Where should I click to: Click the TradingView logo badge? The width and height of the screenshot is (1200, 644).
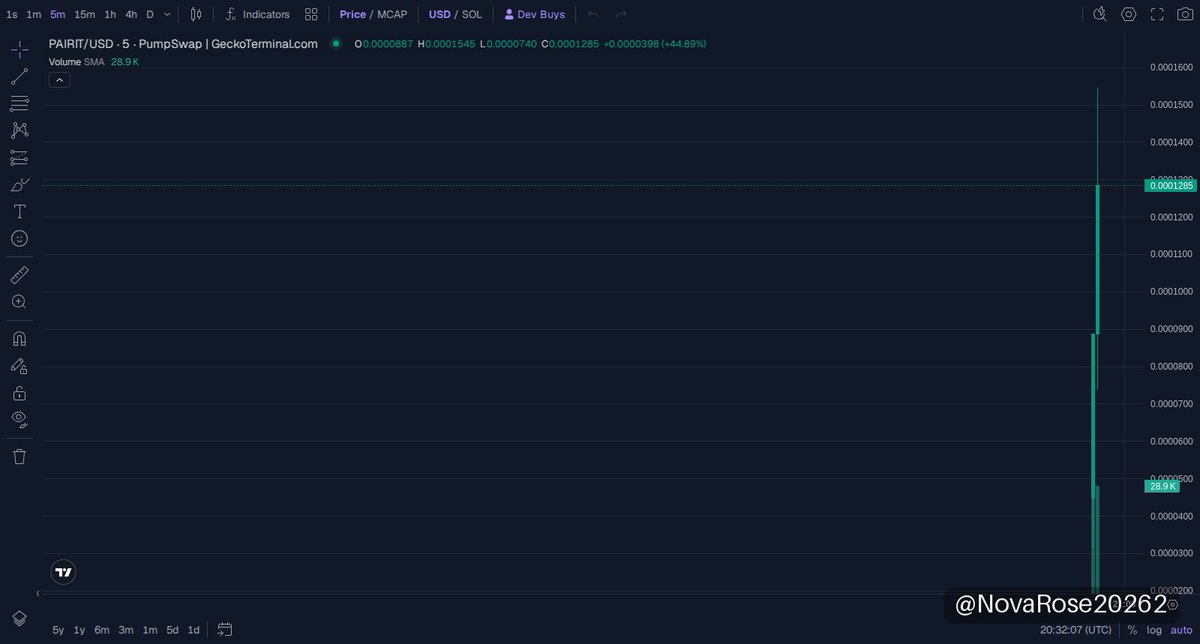click(63, 572)
